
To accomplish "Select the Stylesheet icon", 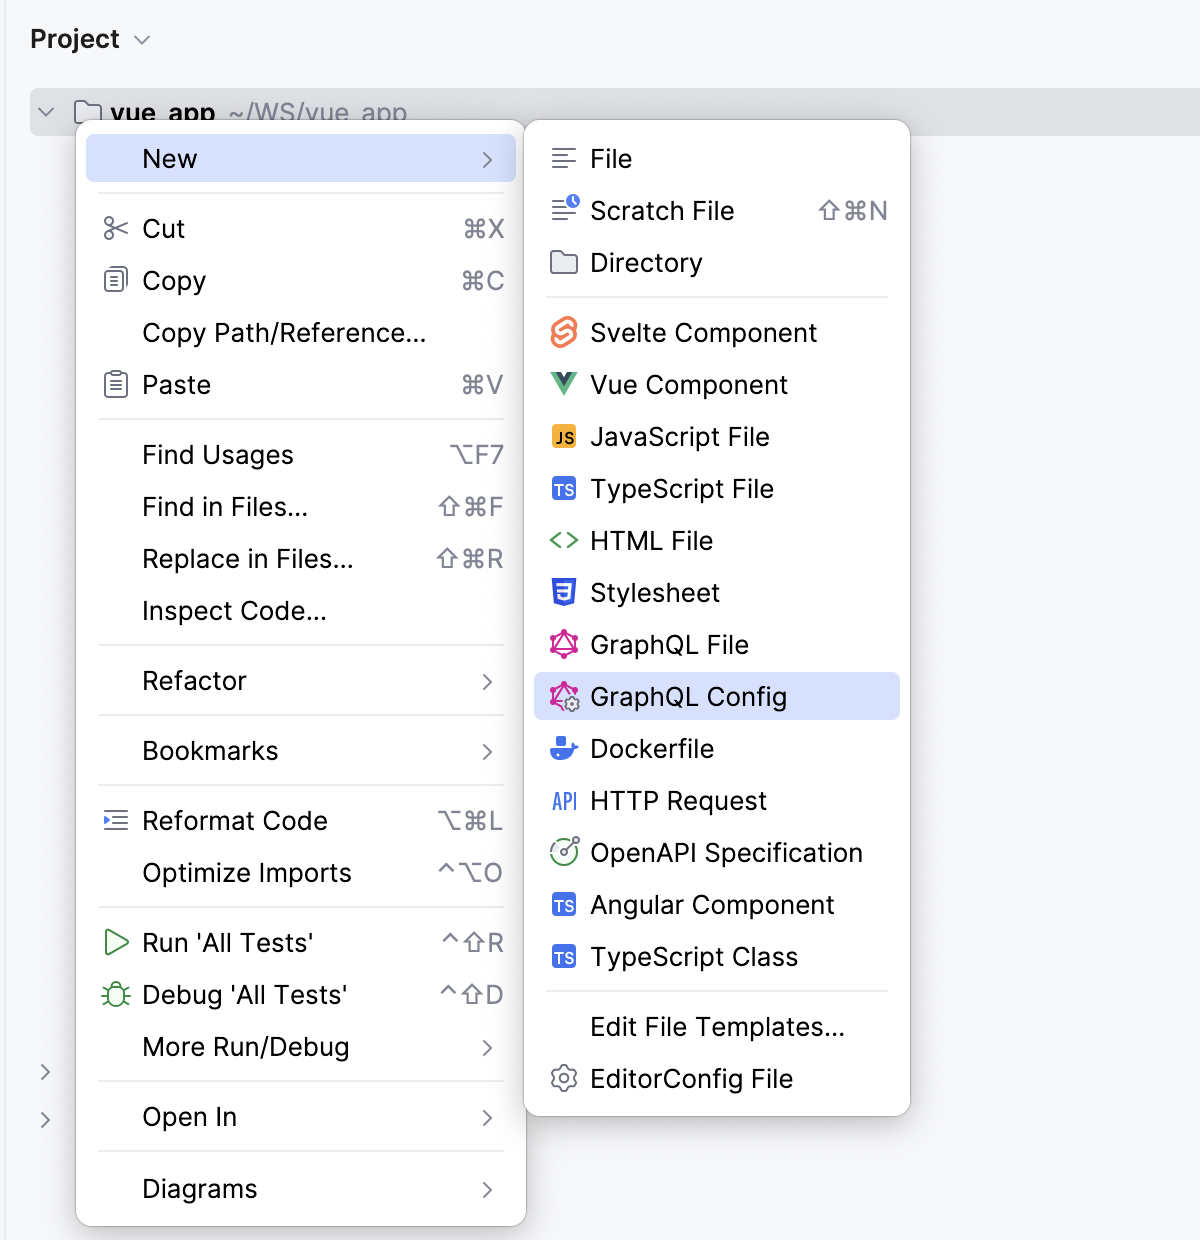I will pyautogui.click(x=564, y=592).
